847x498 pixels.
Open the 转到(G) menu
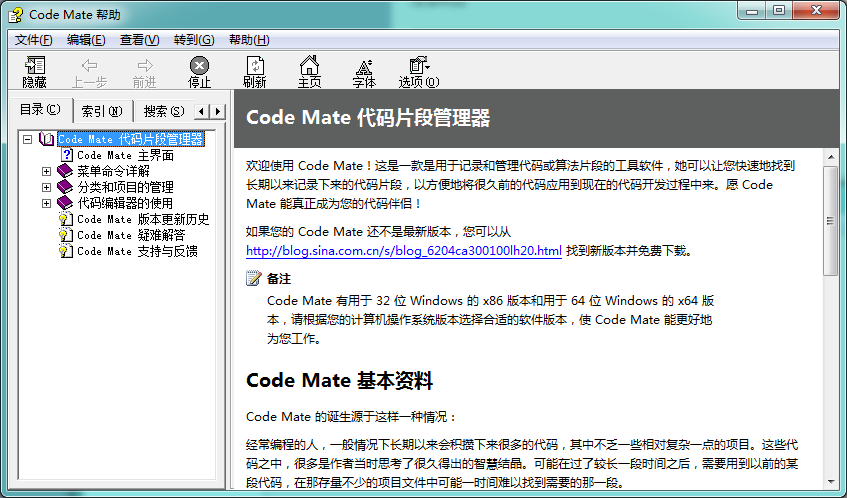click(194, 40)
